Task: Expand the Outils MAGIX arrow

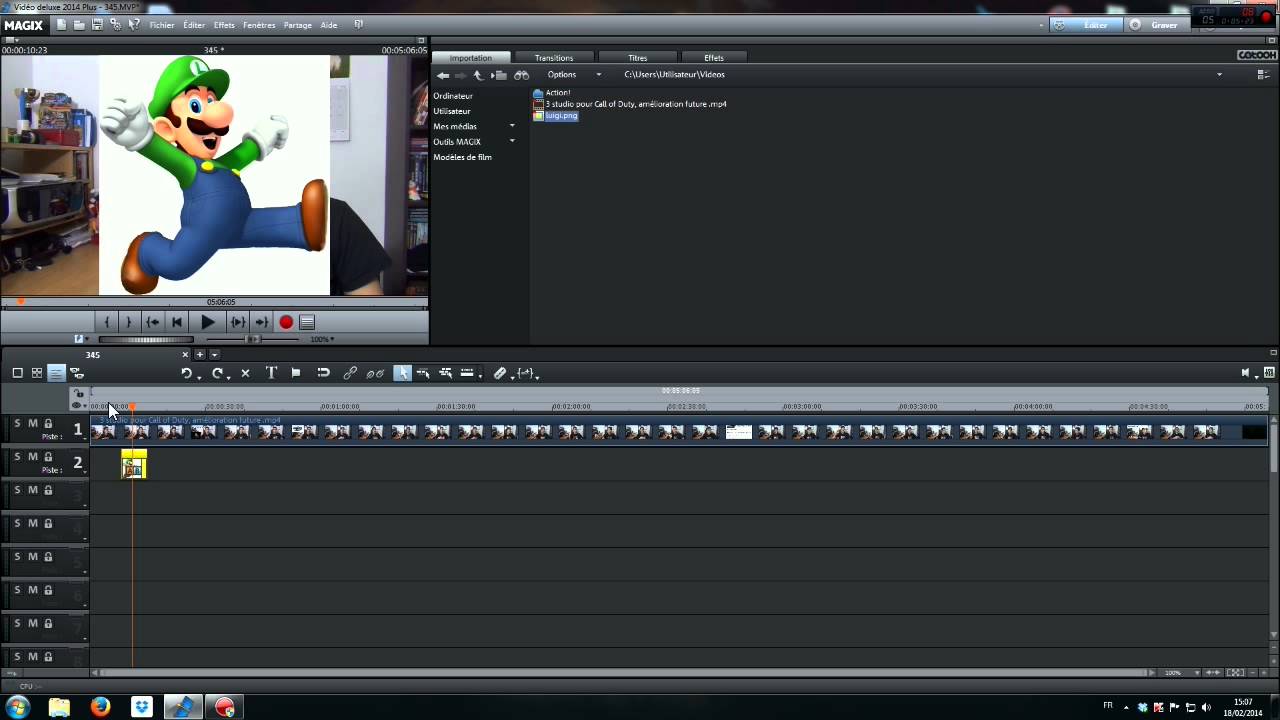Action: [x=512, y=141]
